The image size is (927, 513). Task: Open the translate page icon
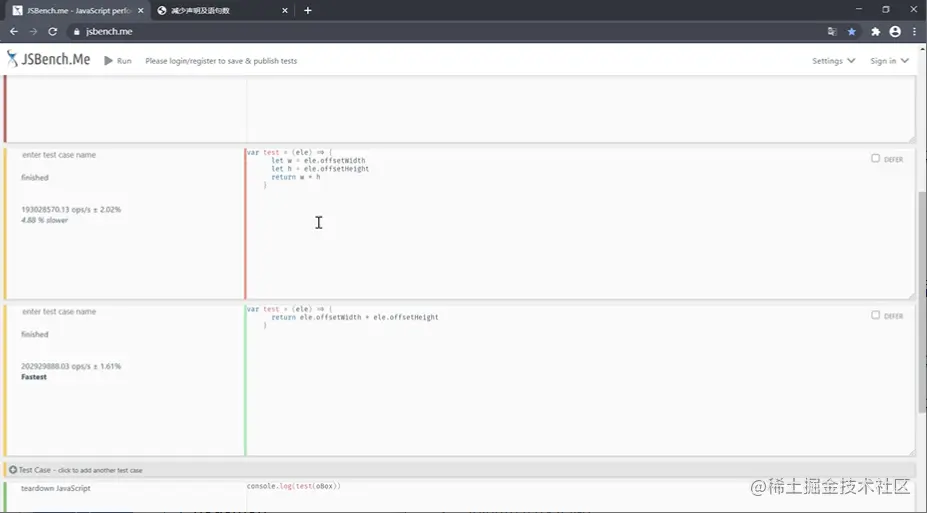[832, 32]
